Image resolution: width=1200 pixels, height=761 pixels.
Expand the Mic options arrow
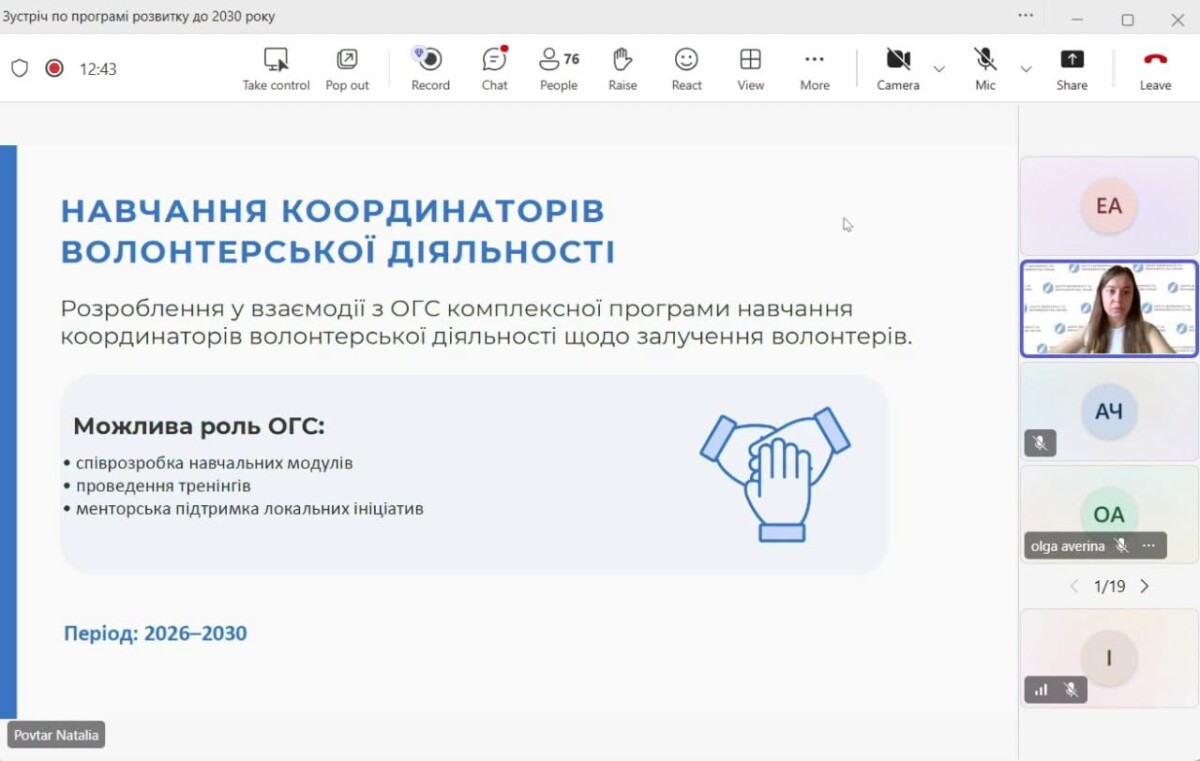(x=1026, y=69)
